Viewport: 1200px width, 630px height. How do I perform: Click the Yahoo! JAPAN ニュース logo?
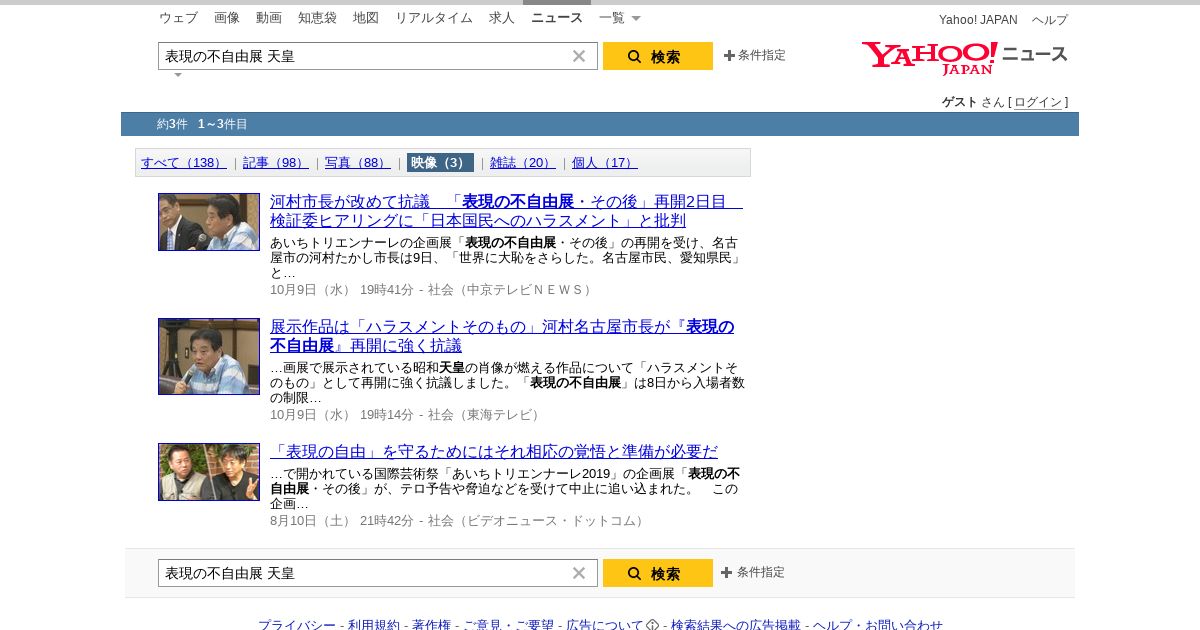point(965,58)
